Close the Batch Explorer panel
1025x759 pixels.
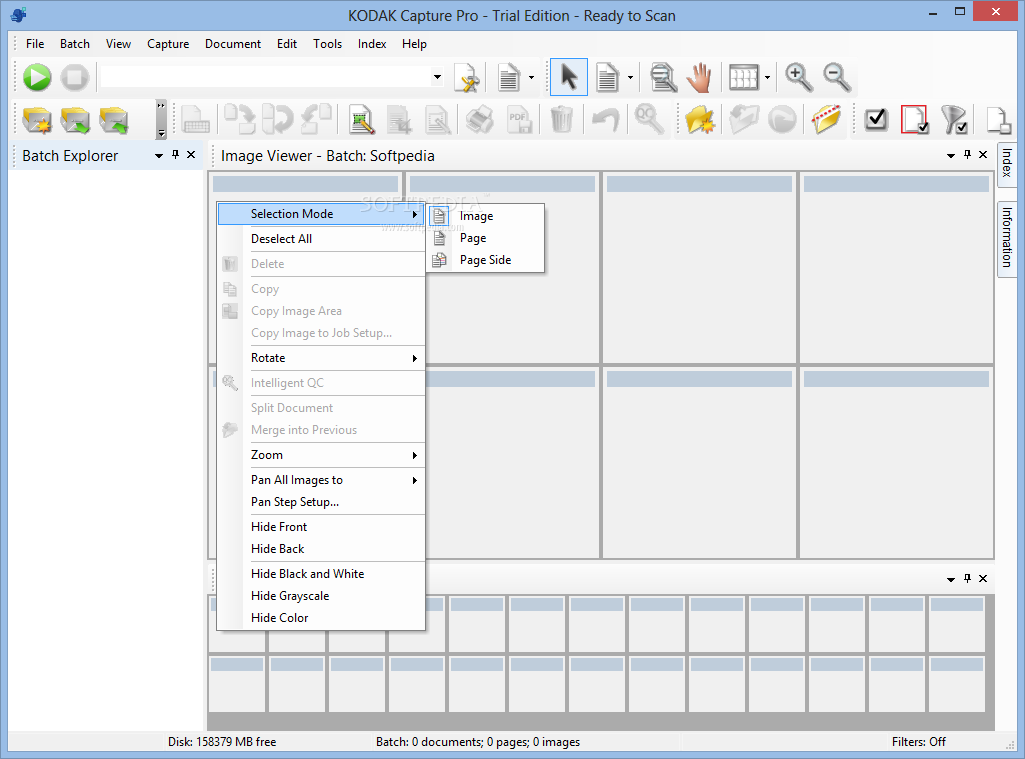[x=191, y=155]
